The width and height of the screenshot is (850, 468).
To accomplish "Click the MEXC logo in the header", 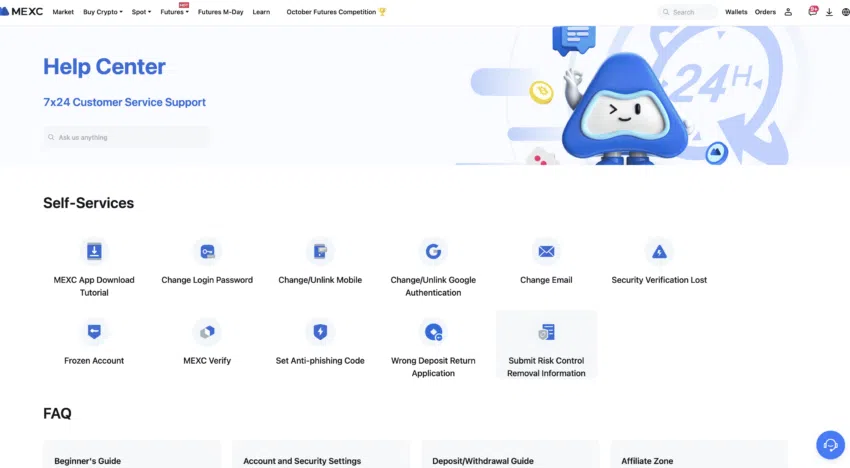I will (x=22, y=11).
